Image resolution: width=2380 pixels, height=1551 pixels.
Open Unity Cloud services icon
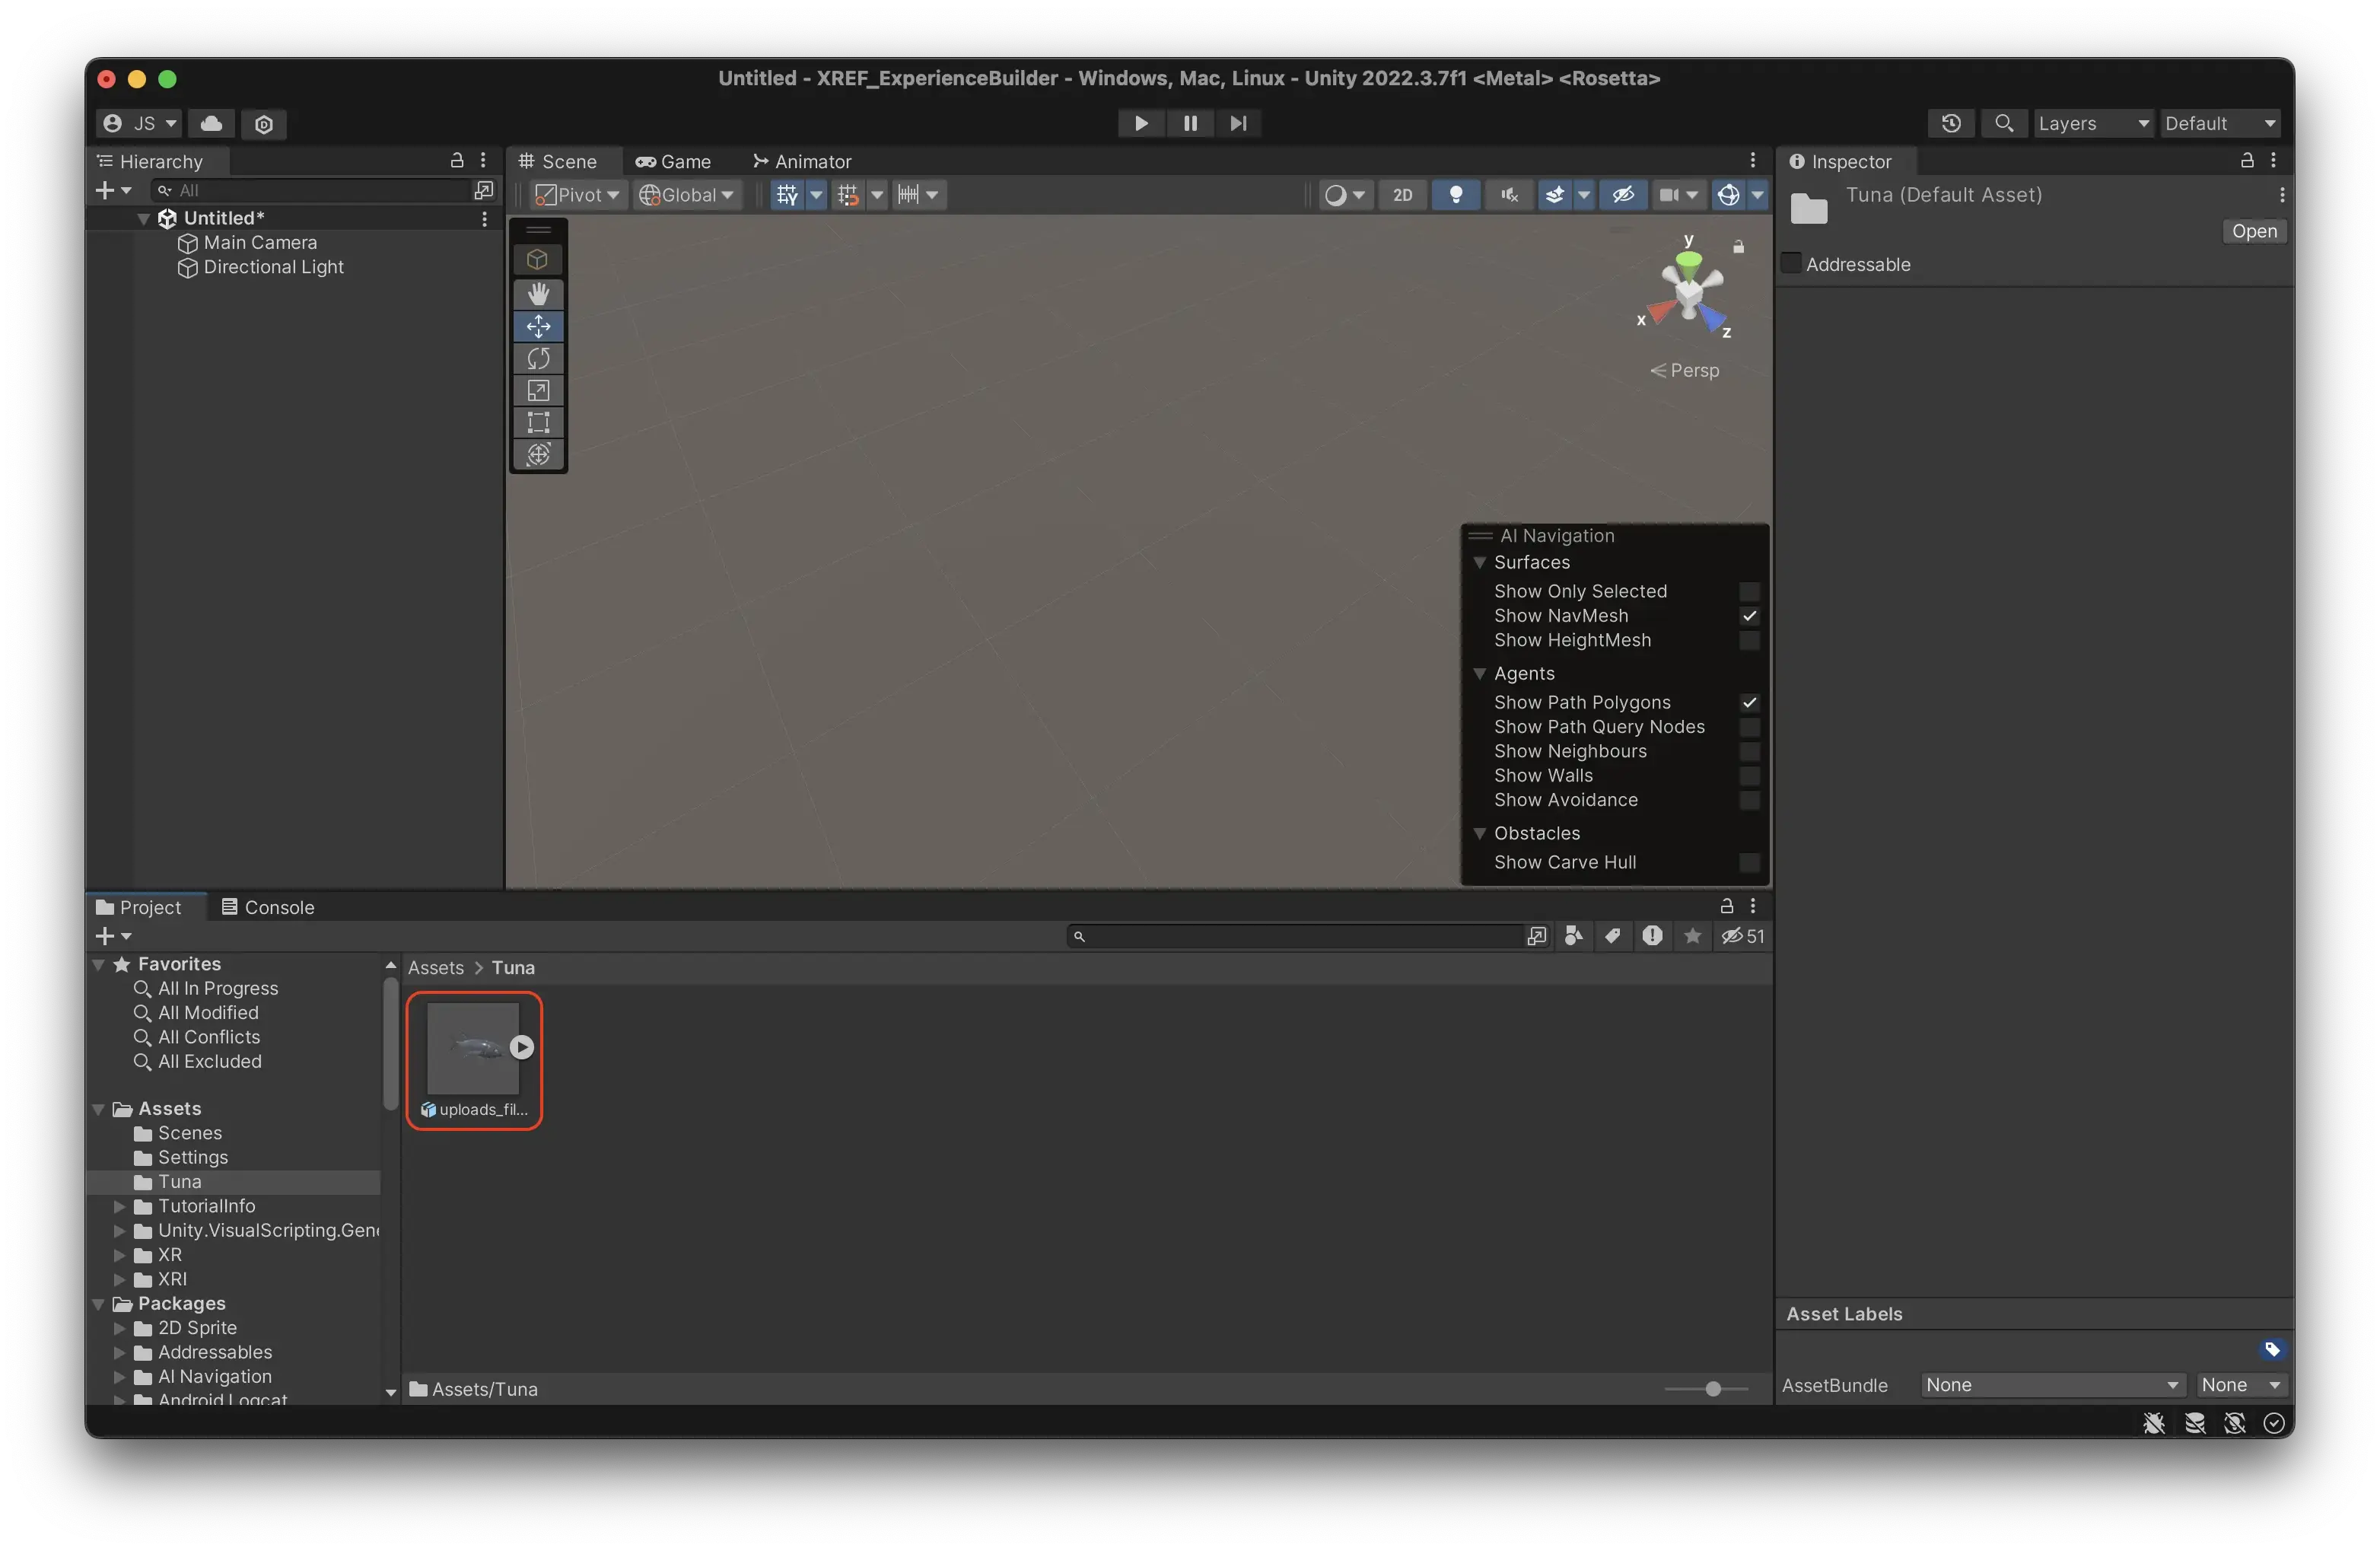pyautogui.click(x=211, y=124)
